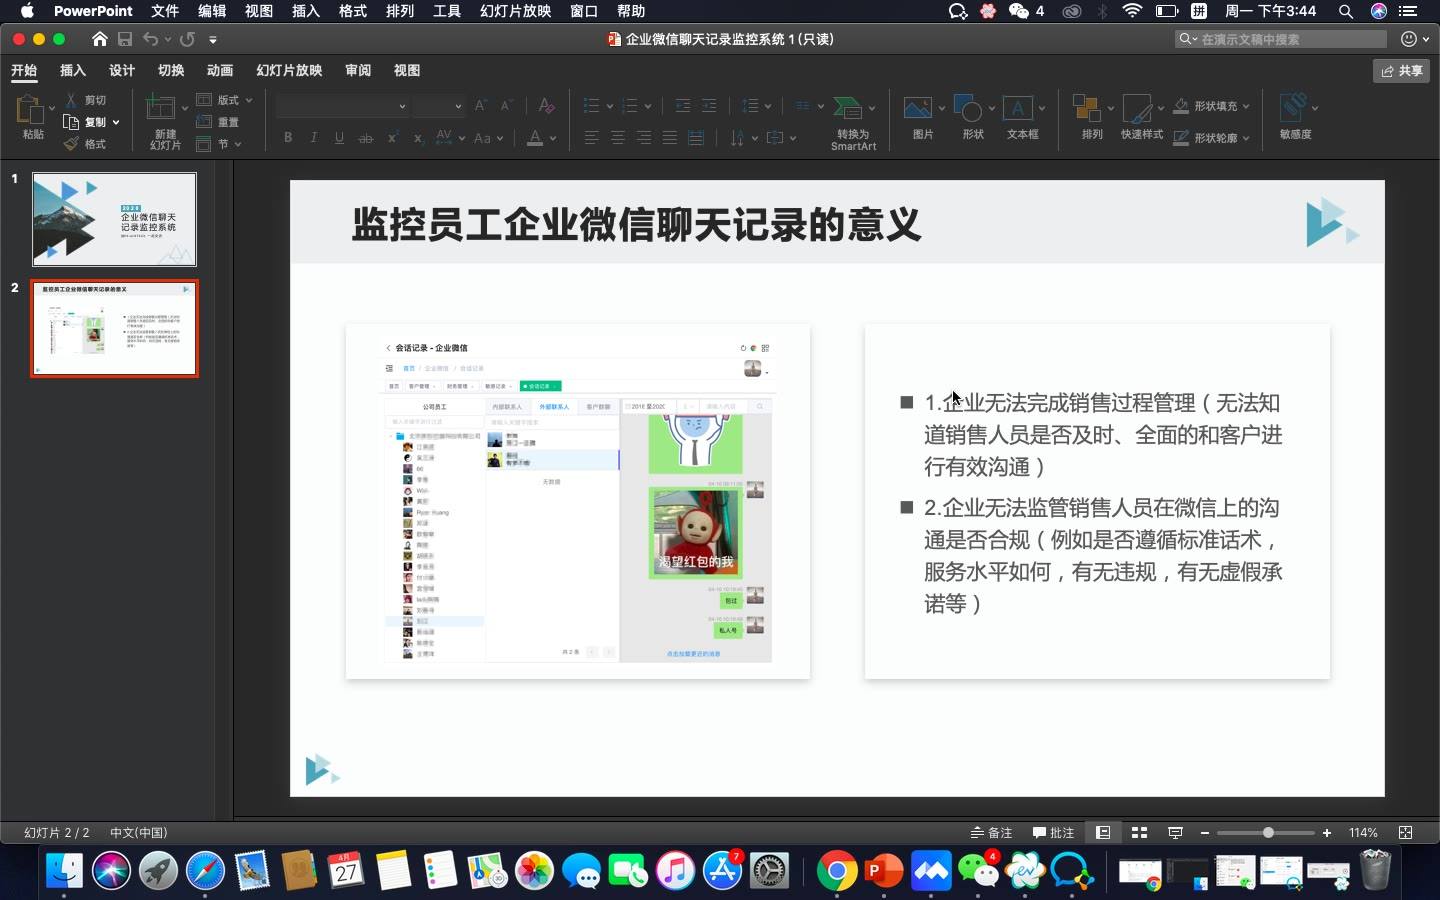Open the 动画 ribbon tab
1440x900 pixels.
[x=220, y=70]
